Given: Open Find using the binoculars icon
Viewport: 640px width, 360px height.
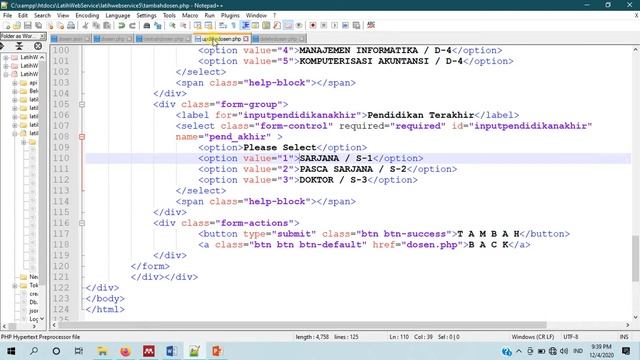Looking at the screenshot, I should click(x=147, y=25).
